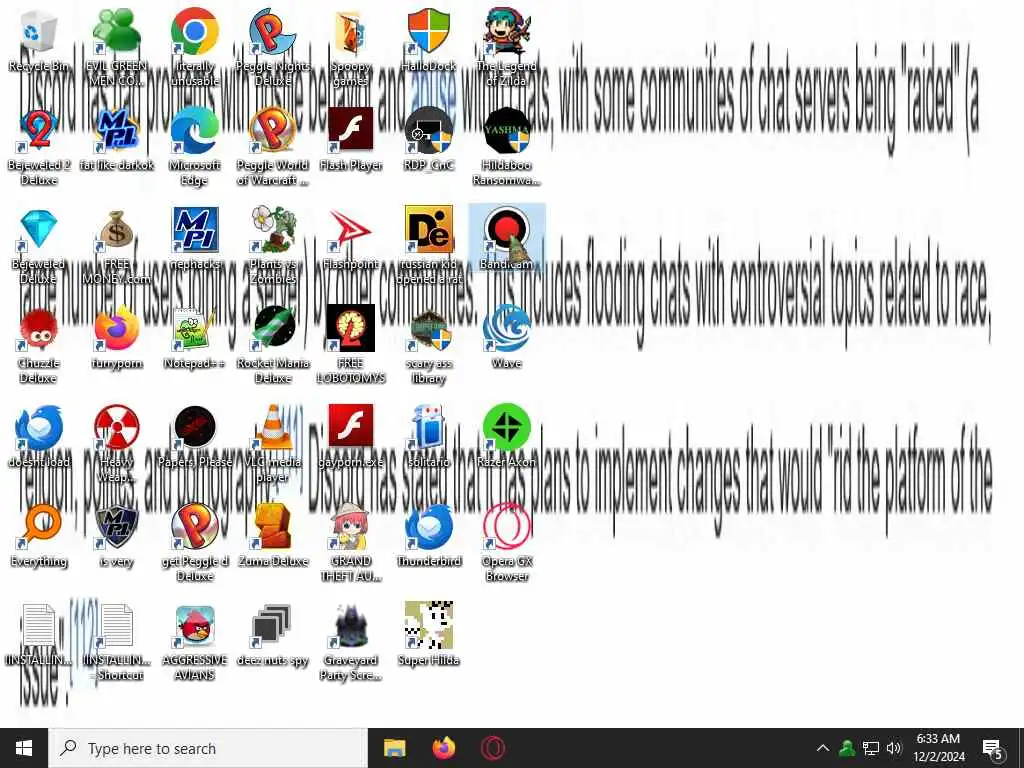Click the is very MPI shield icon
Screen dimensions: 1024x768
click(116, 528)
